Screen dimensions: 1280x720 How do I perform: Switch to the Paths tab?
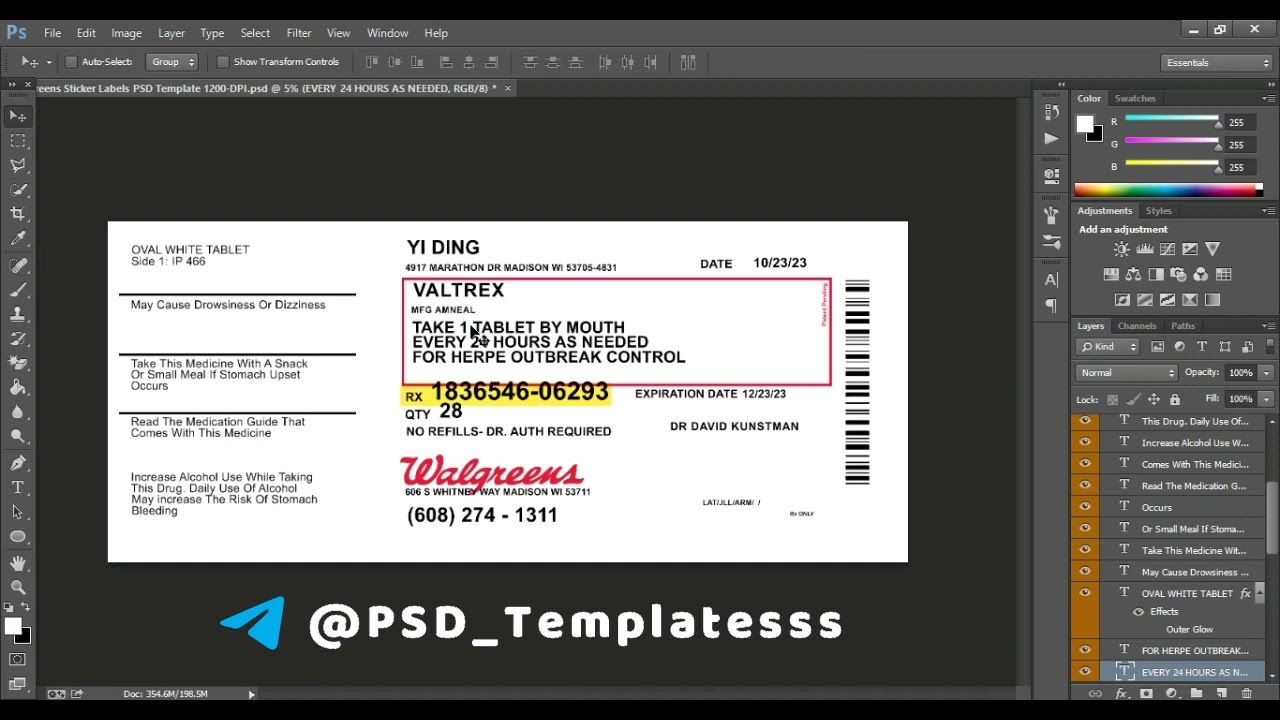(1183, 326)
